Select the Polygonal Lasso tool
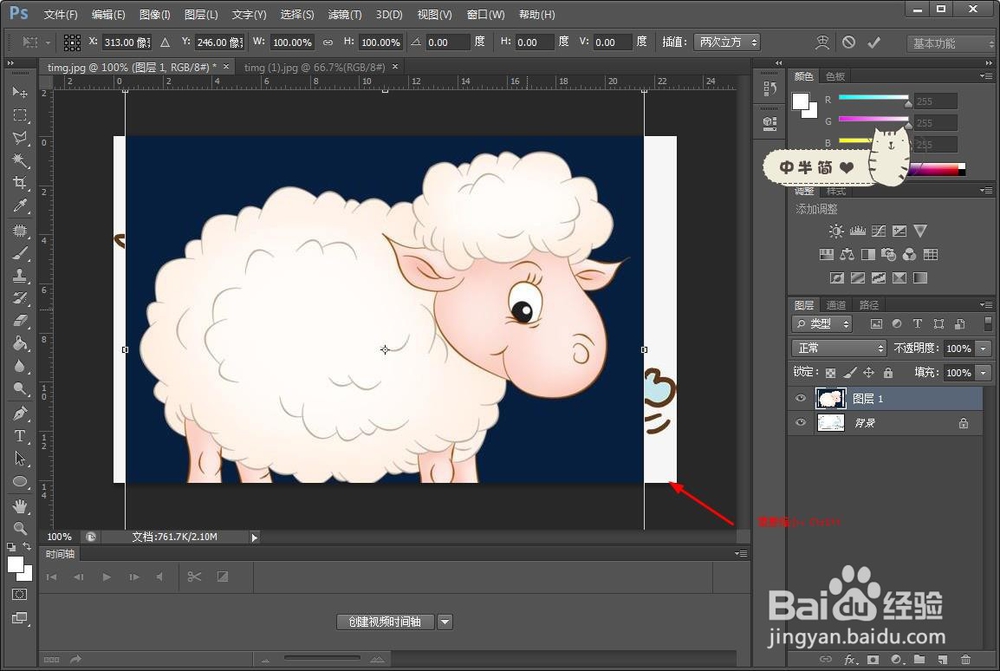 pyautogui.click(x=20, y=138)
